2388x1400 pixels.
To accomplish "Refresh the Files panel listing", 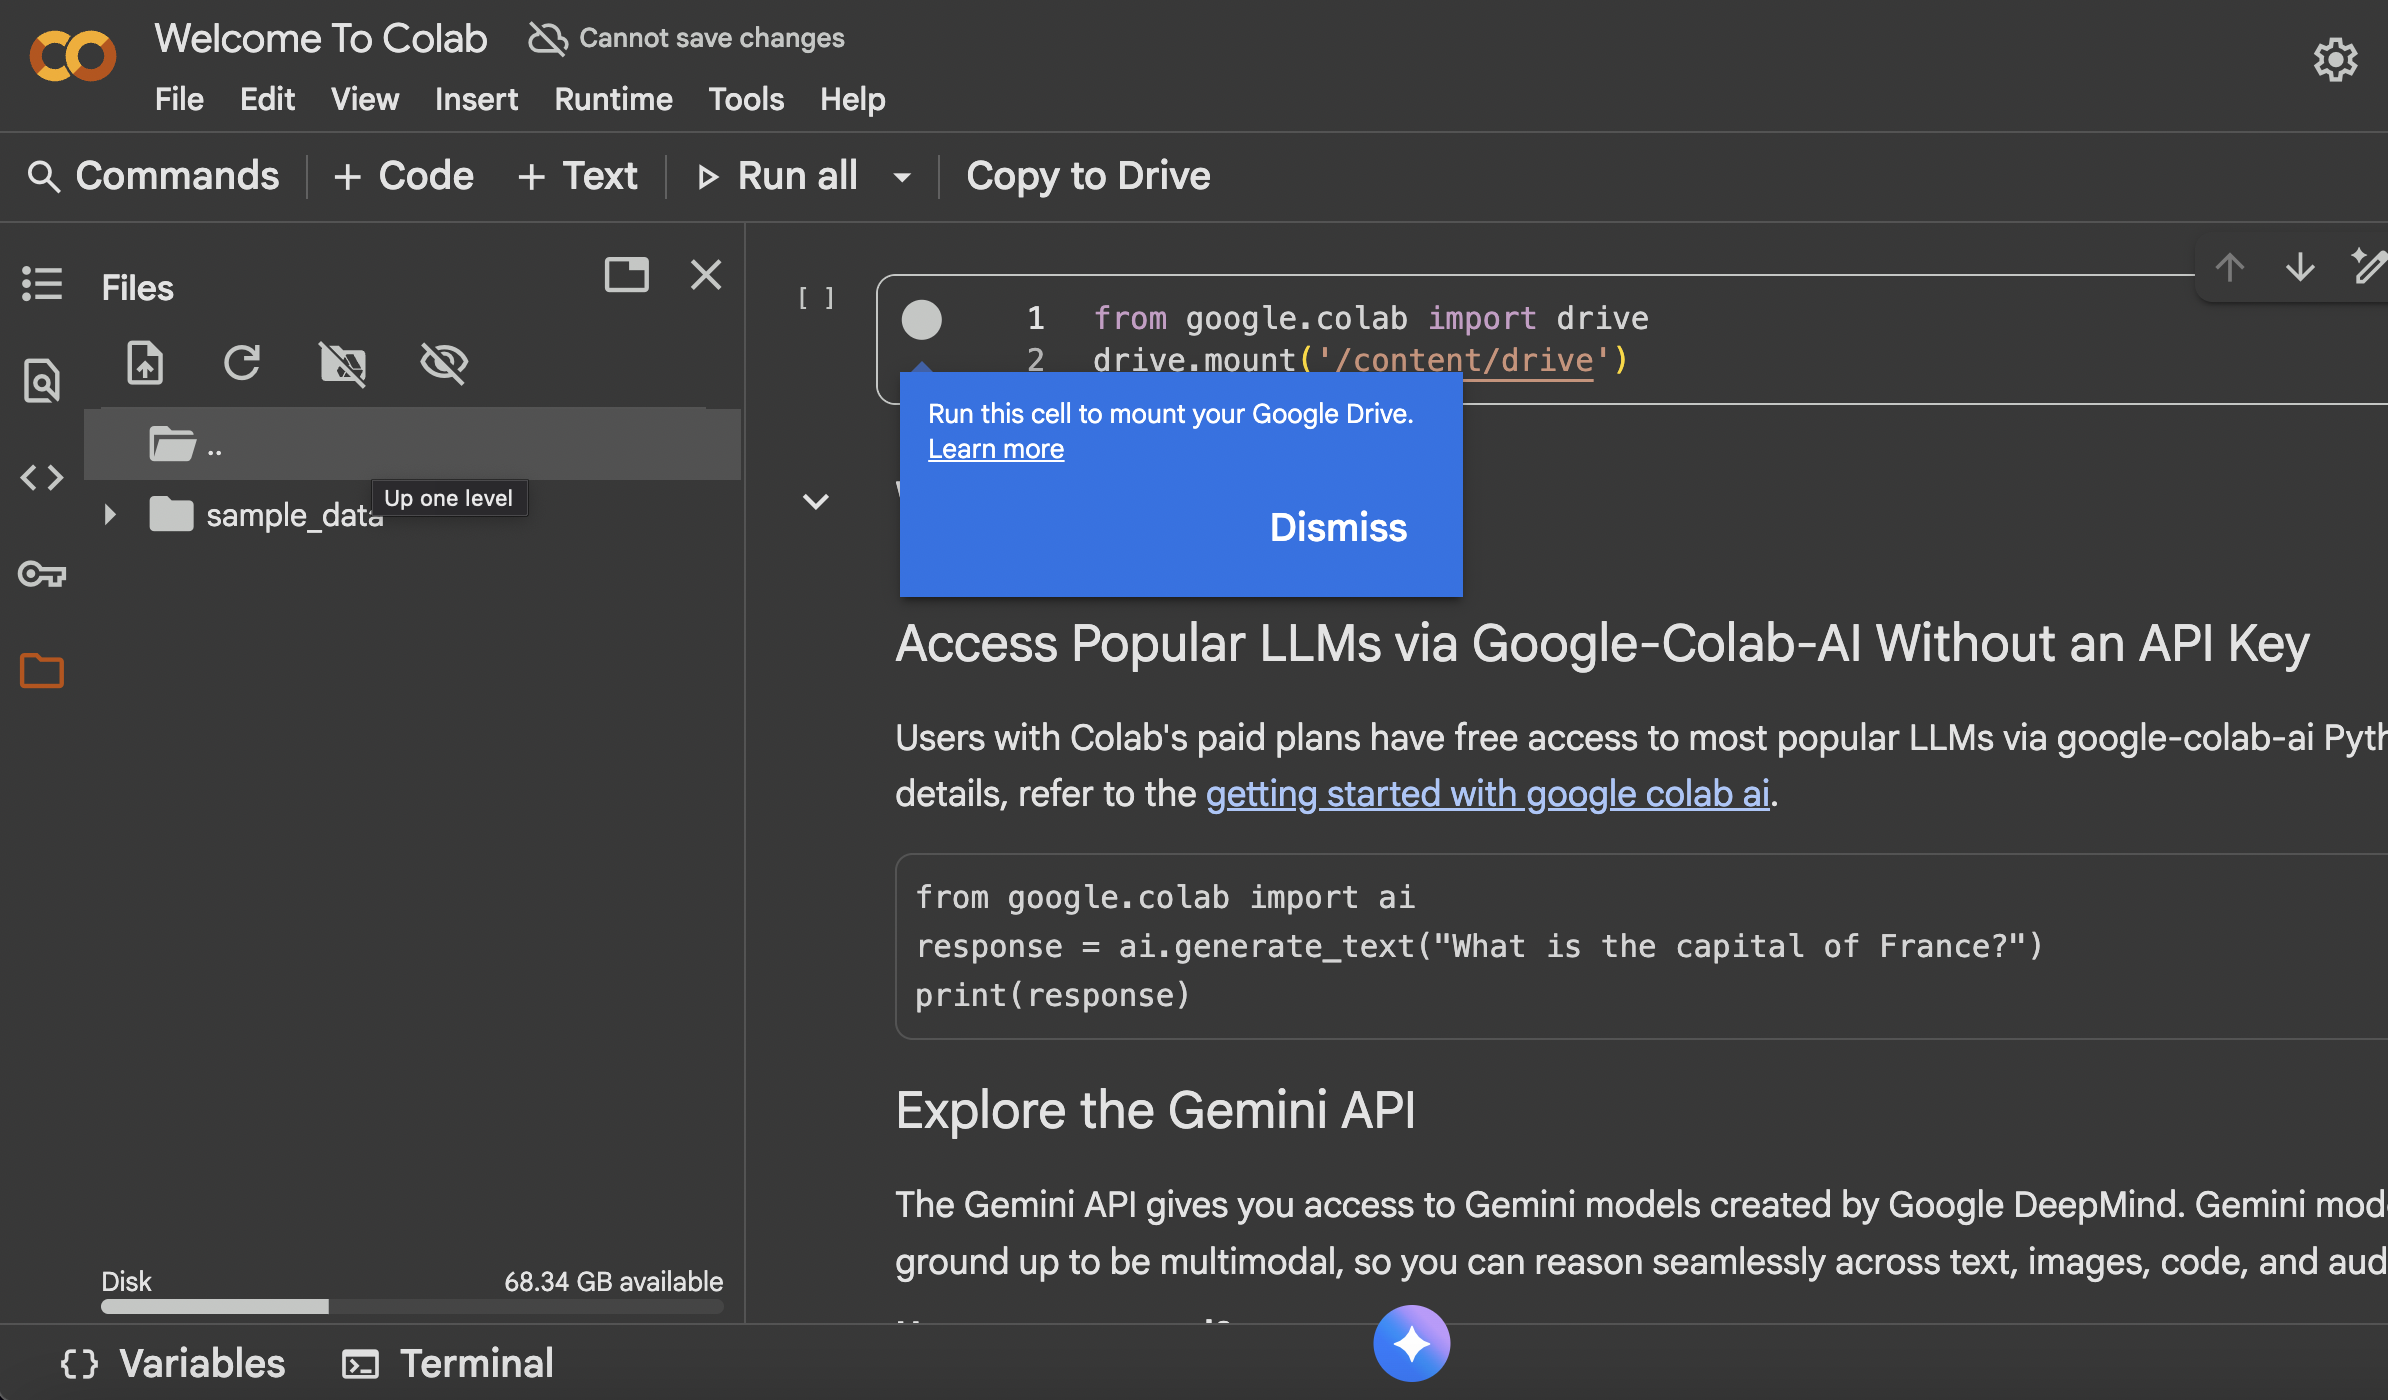I will [242, 363].
